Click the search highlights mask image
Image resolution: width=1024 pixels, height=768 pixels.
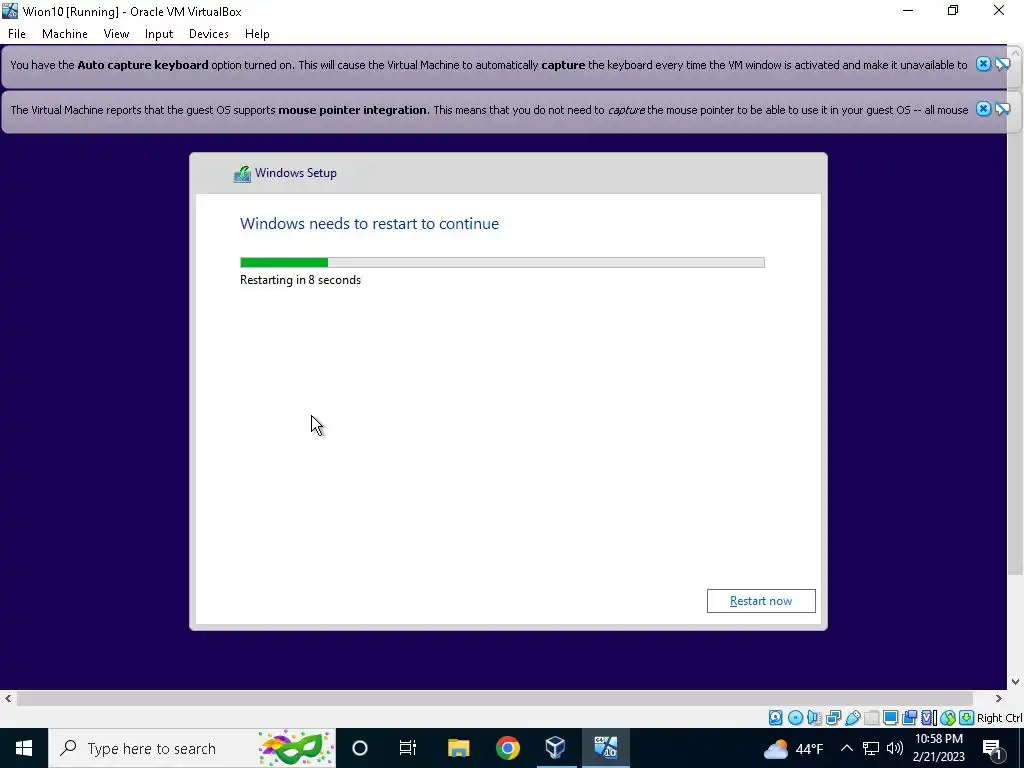coord(295,748)
